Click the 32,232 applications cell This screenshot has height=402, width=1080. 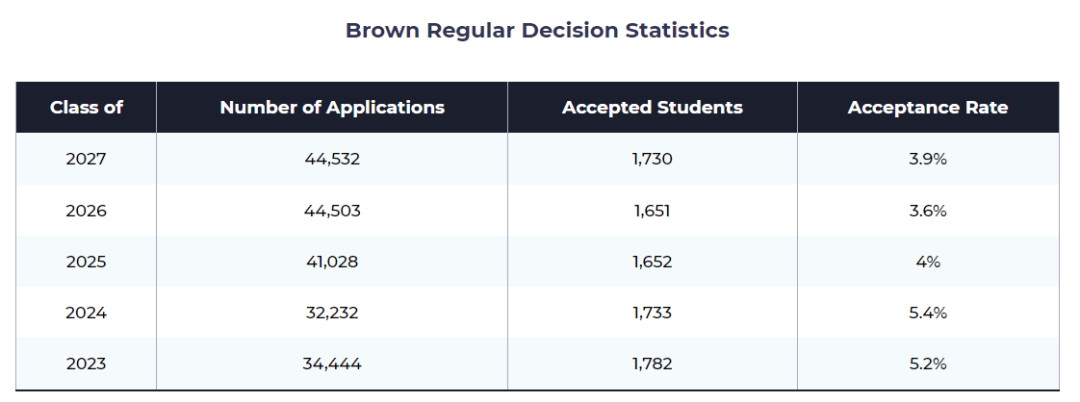332,313
